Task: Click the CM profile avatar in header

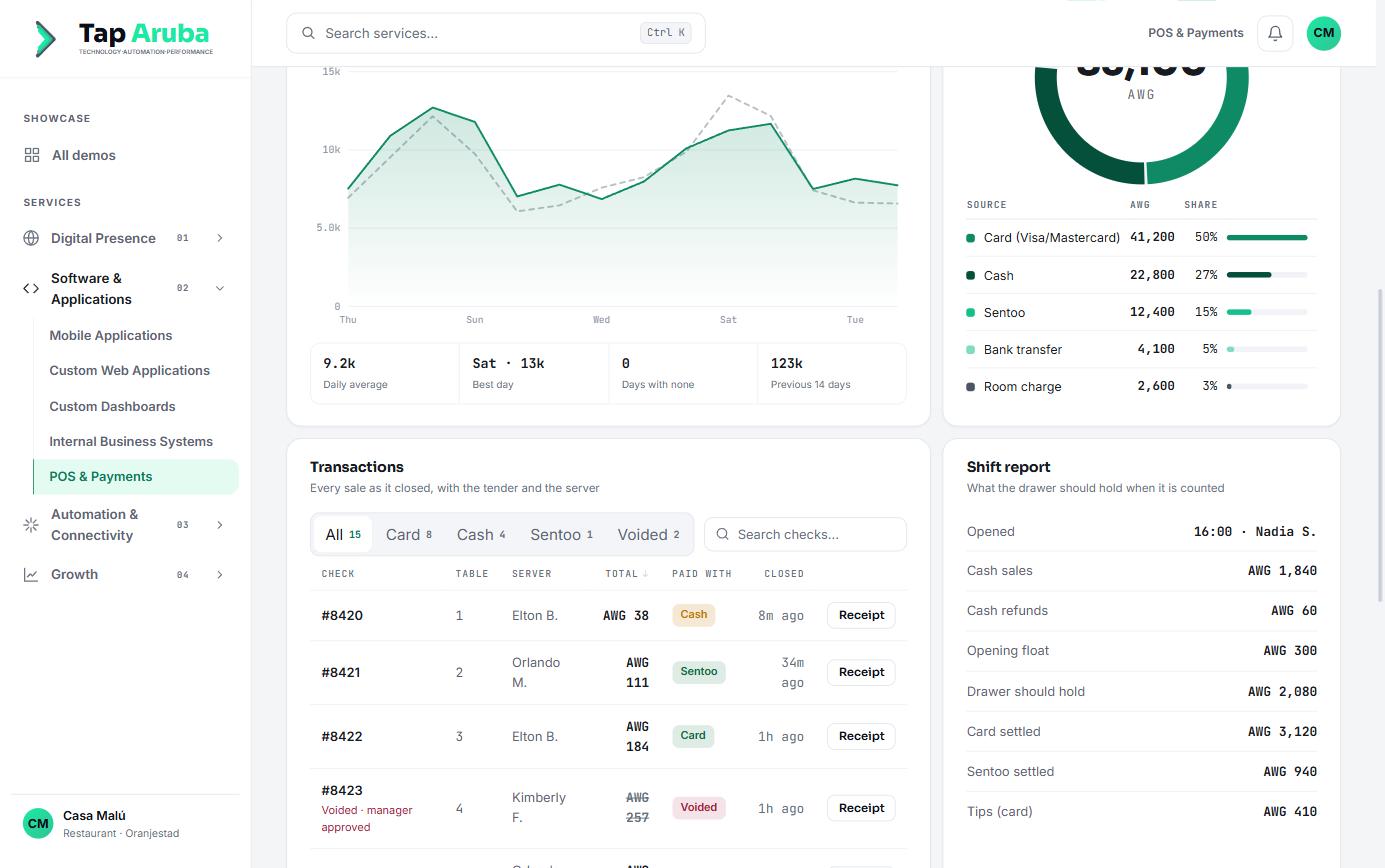Action: pyautogui.click(x=1323, y=33)
